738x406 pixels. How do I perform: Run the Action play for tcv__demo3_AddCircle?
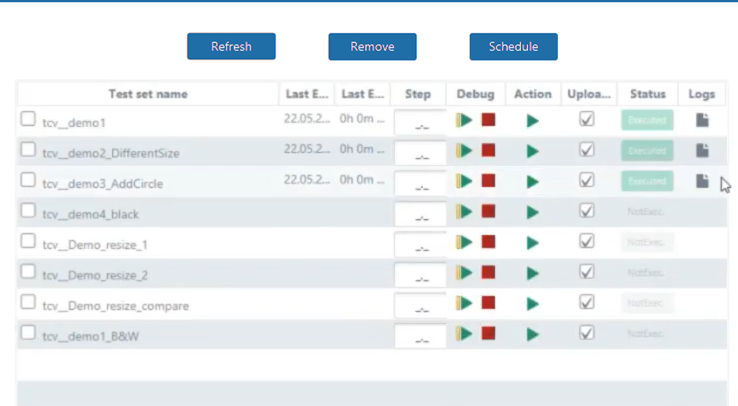click(532, 182)
